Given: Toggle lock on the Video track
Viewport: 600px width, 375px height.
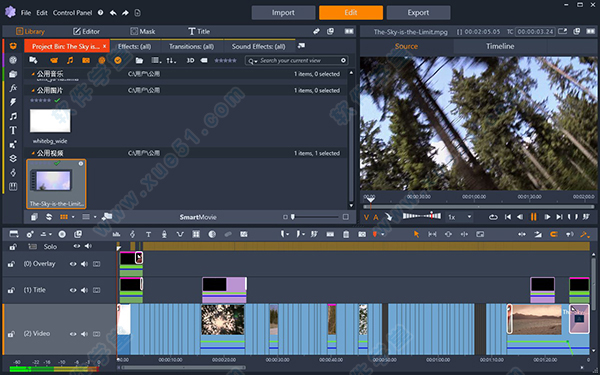Looking at the screenshot, I should point(11,334).
